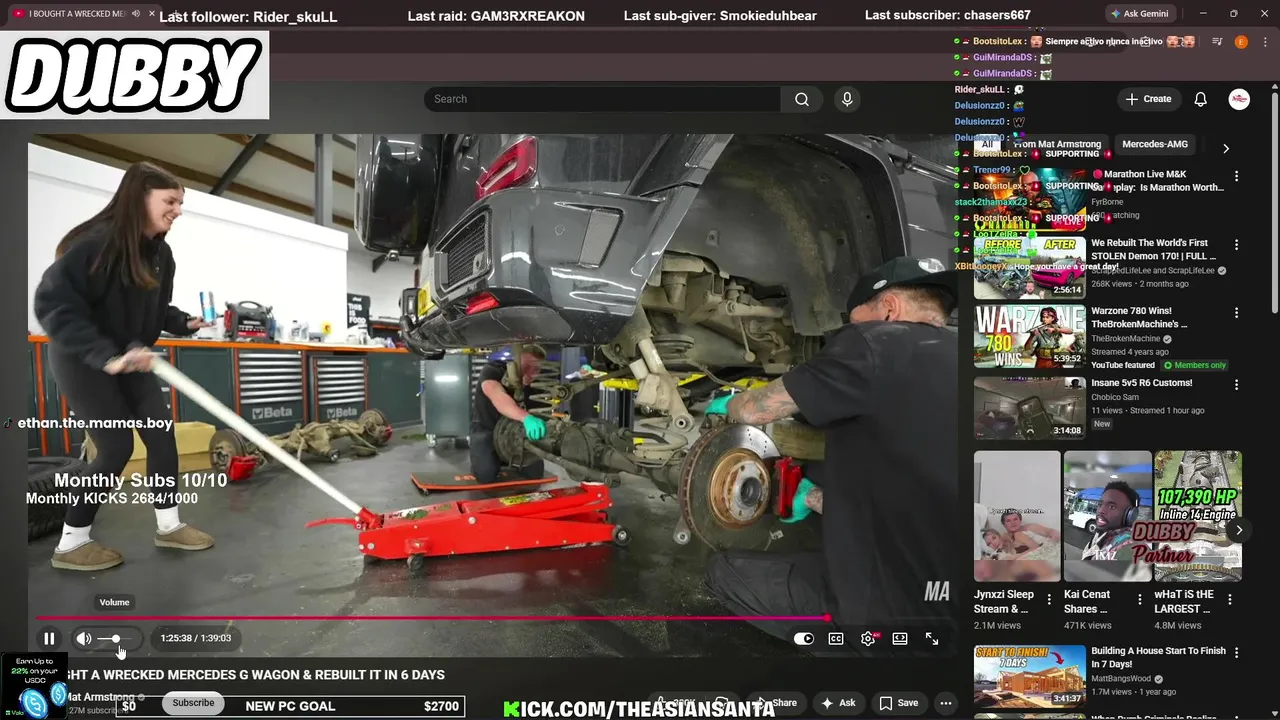Toggle closed captions with the CC icon
This screenshot has height=720, width=1280.
point(836,638)
